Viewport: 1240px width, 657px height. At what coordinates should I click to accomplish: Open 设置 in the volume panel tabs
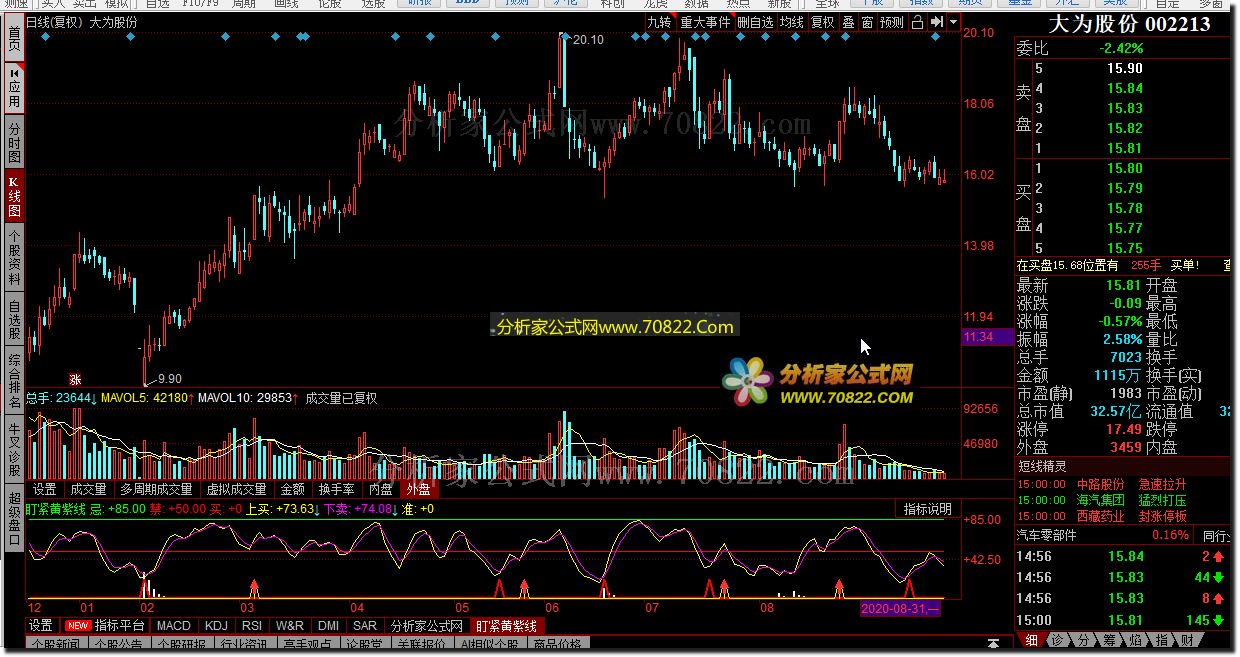[x=45, y=490]
